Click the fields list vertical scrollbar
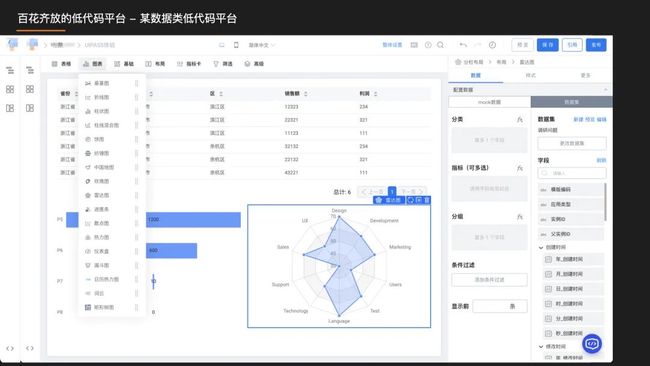Image resolution: width=650 pixels, height=366 pixels. (x=605, y=202)
